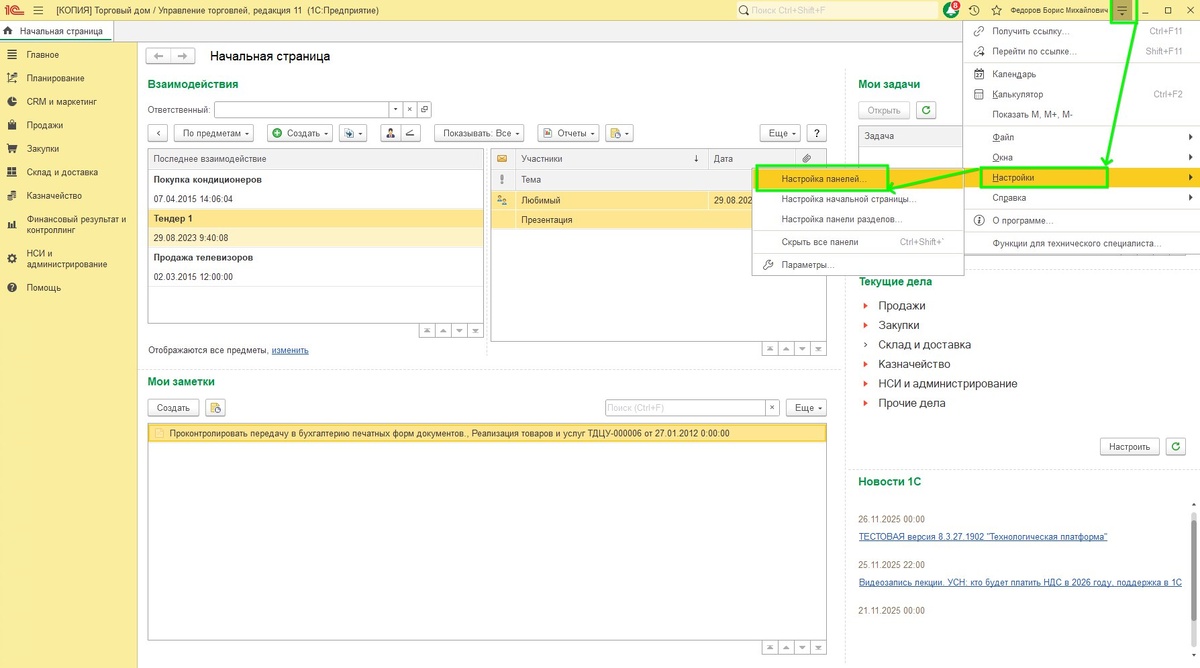Viewport: 1200px width, 668px height.
Task: Click the изменить link below the list
Action: (290, 351)
